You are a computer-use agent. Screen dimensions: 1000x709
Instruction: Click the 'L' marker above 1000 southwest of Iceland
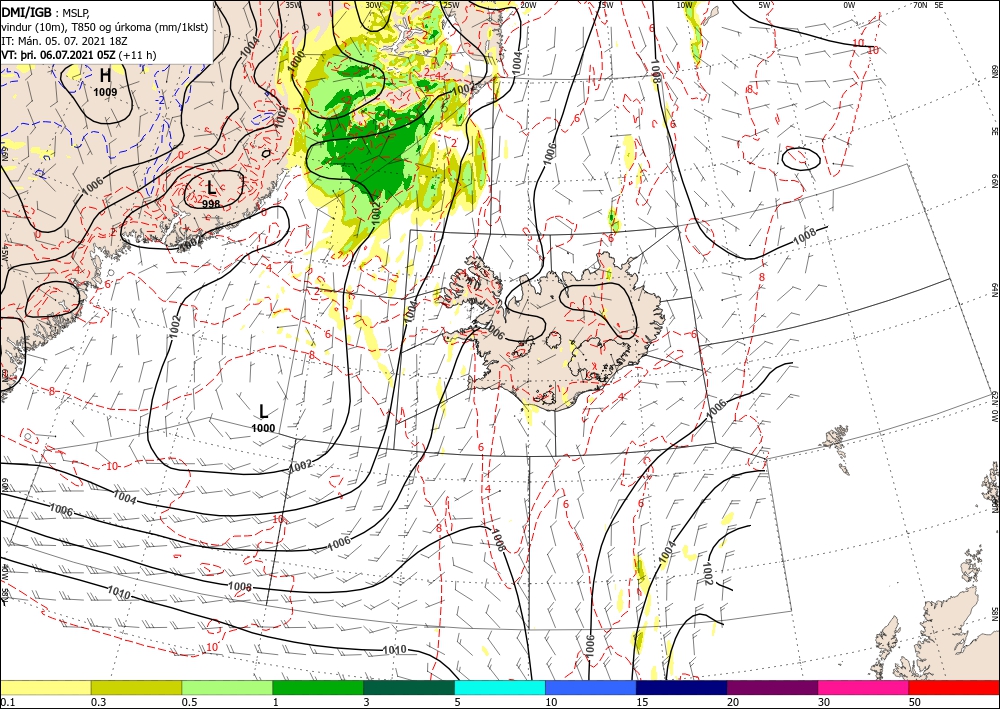click(x=263, y=411)
